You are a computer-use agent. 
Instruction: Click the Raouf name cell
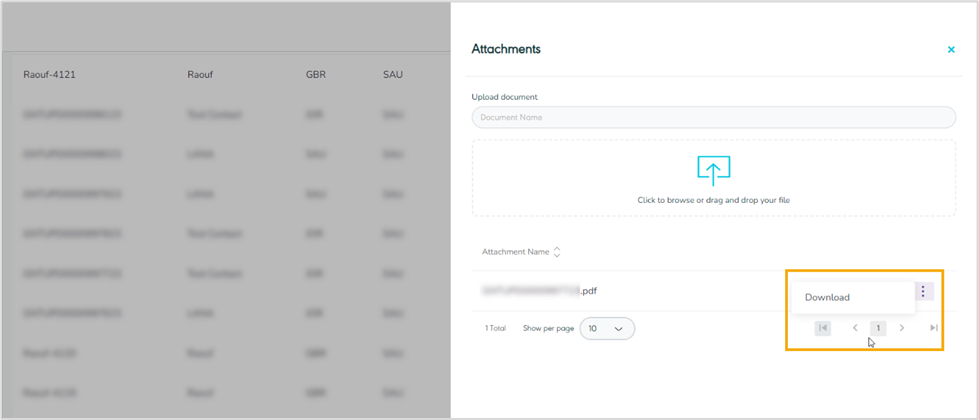pos(200,75)
